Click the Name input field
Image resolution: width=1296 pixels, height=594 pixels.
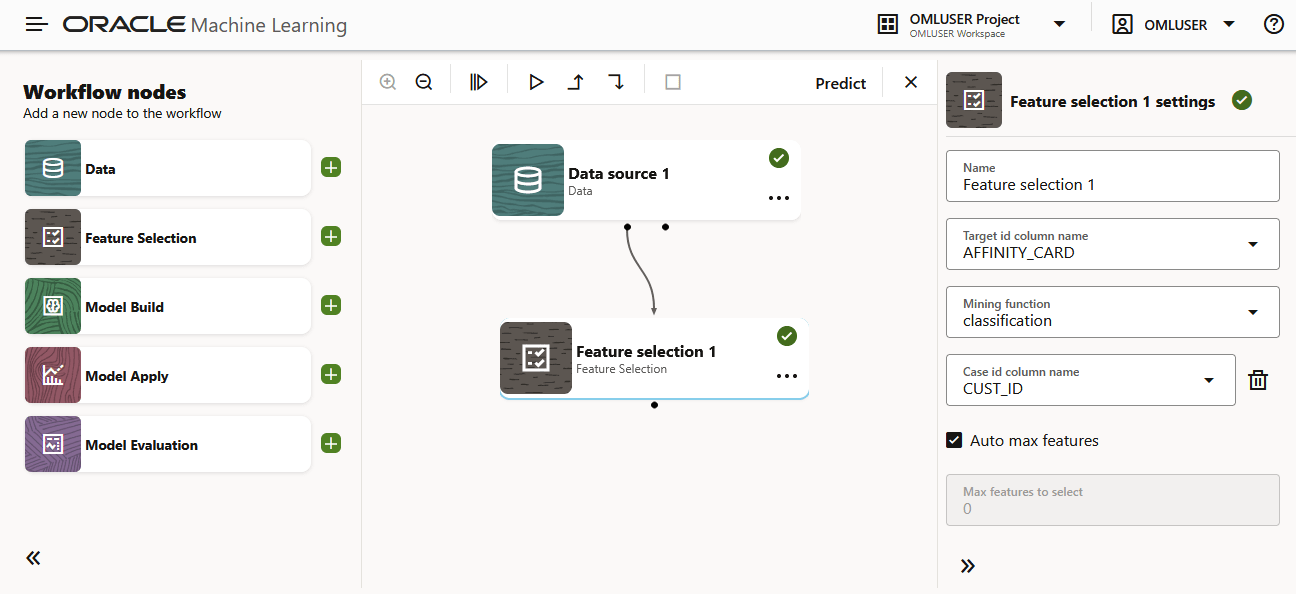click(x=1113, y=176)
